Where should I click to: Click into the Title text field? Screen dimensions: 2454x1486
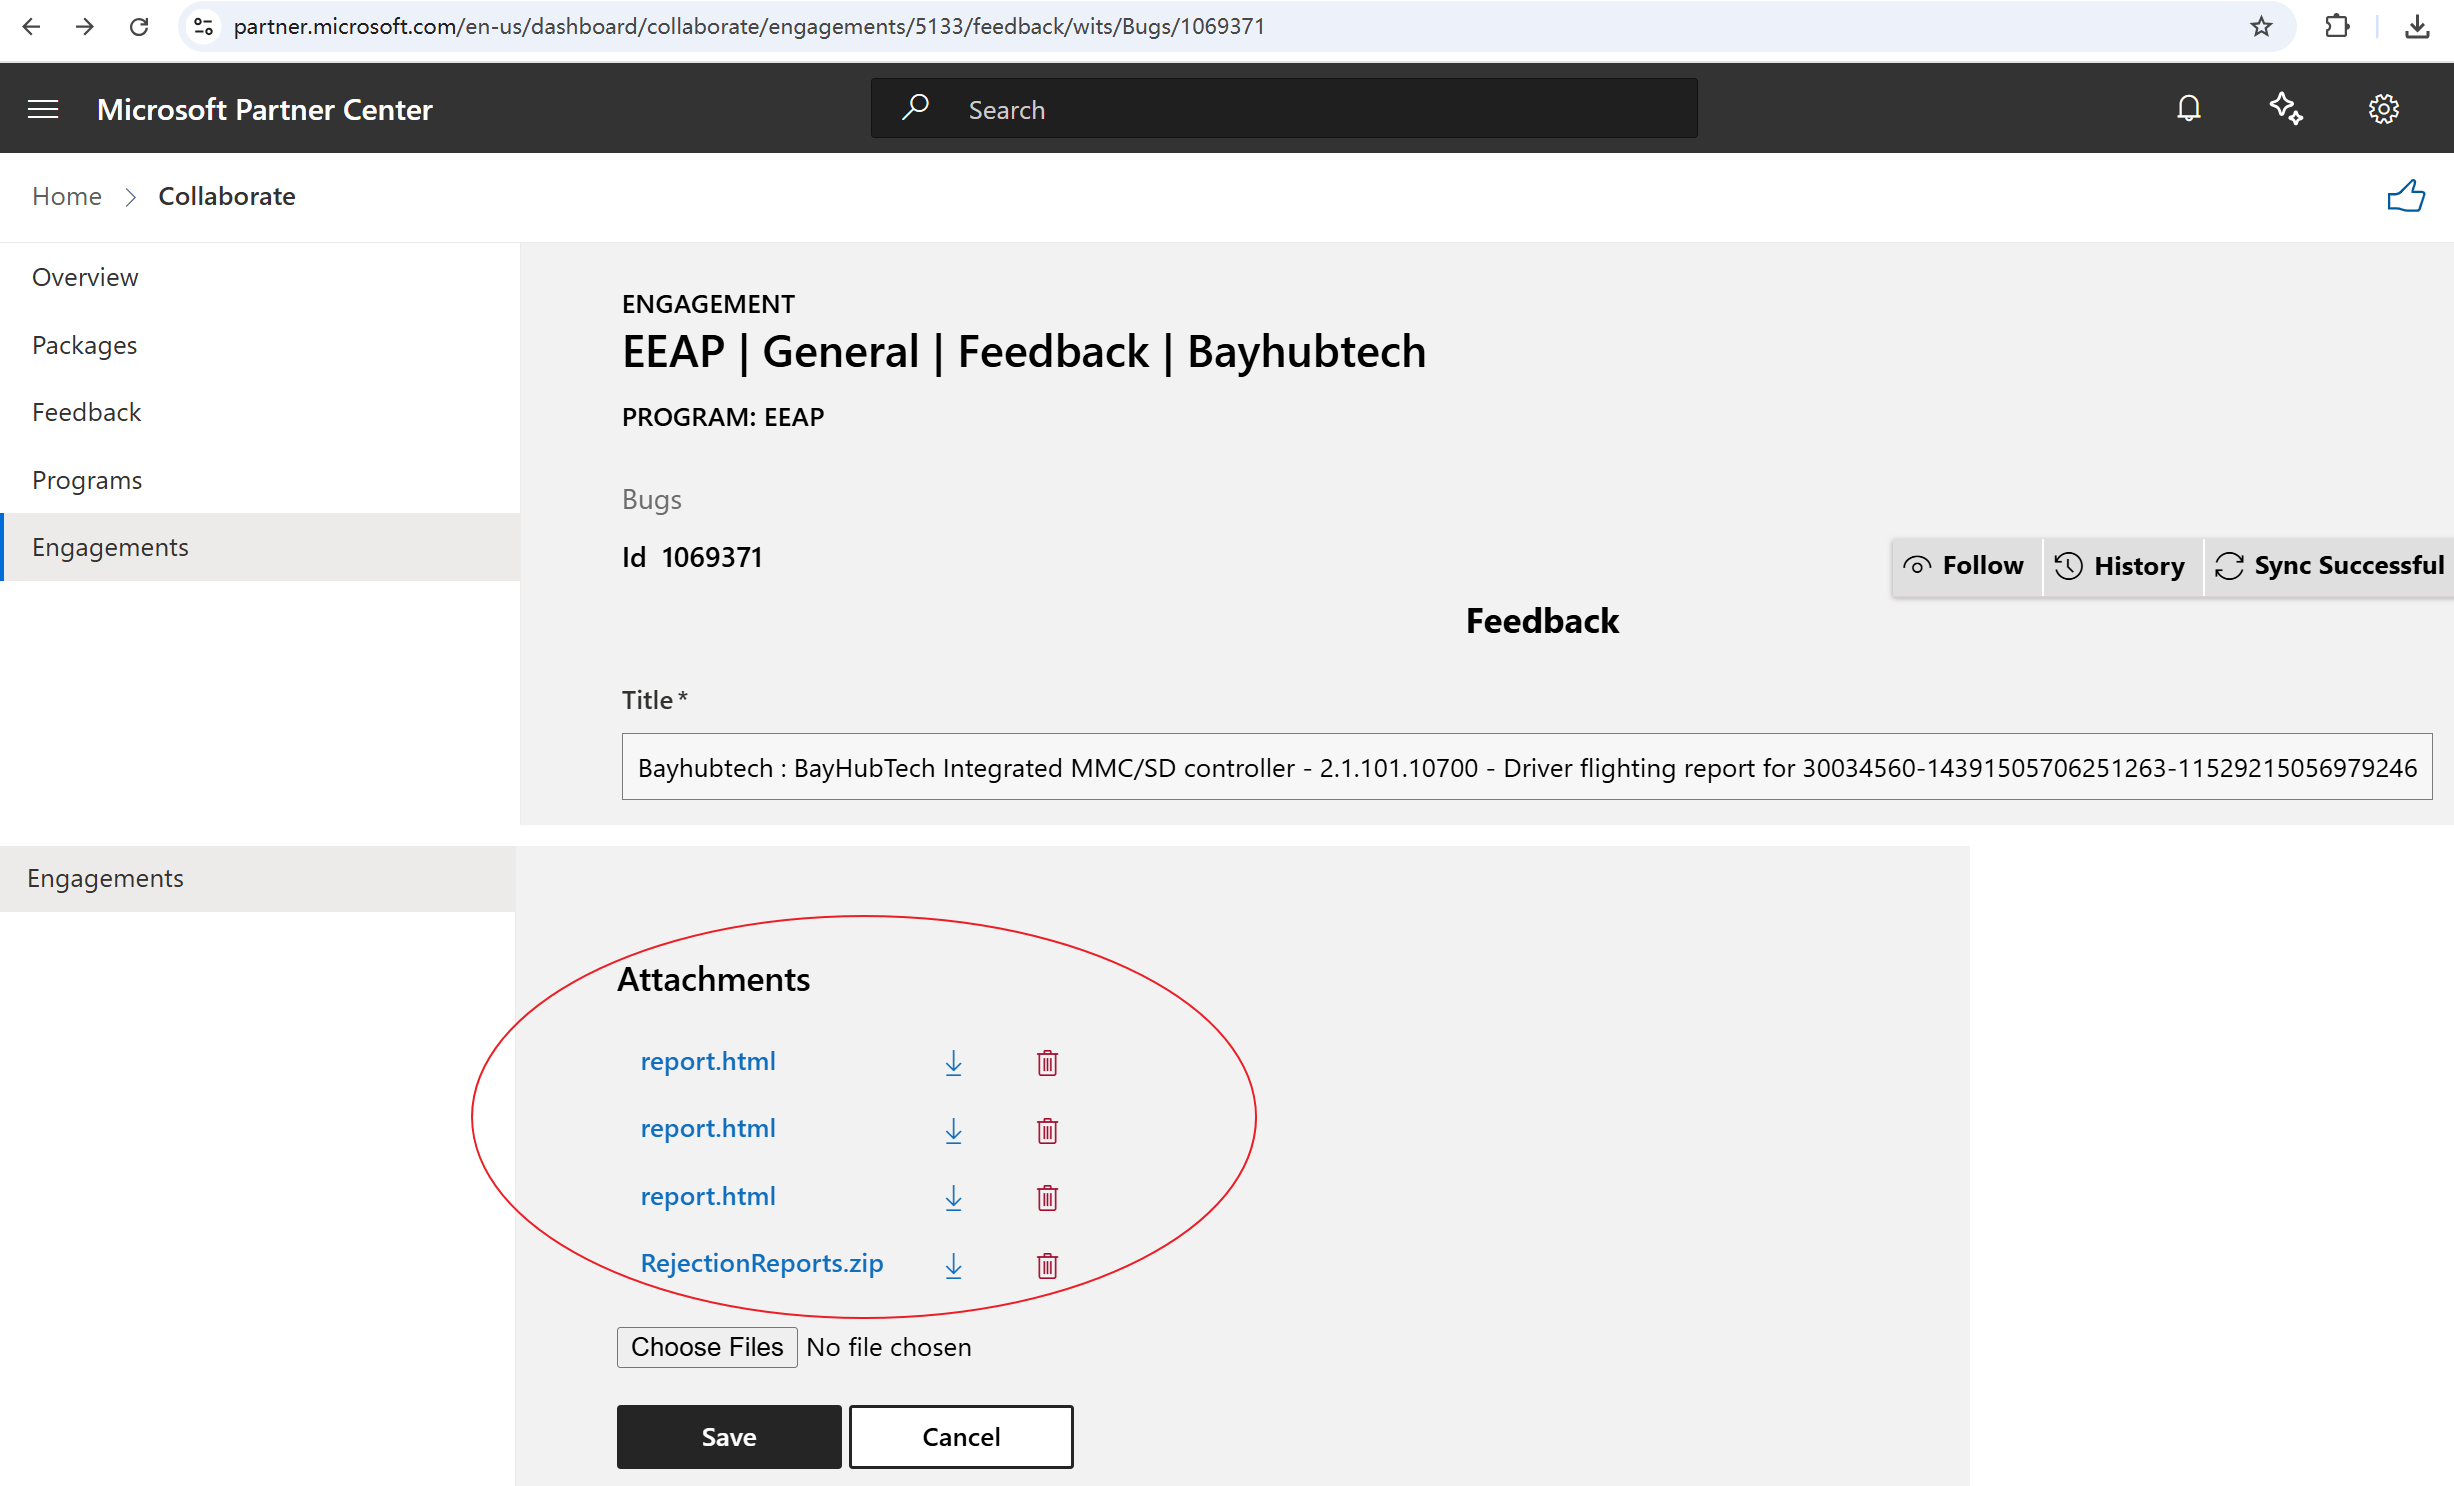(1525, 767)
